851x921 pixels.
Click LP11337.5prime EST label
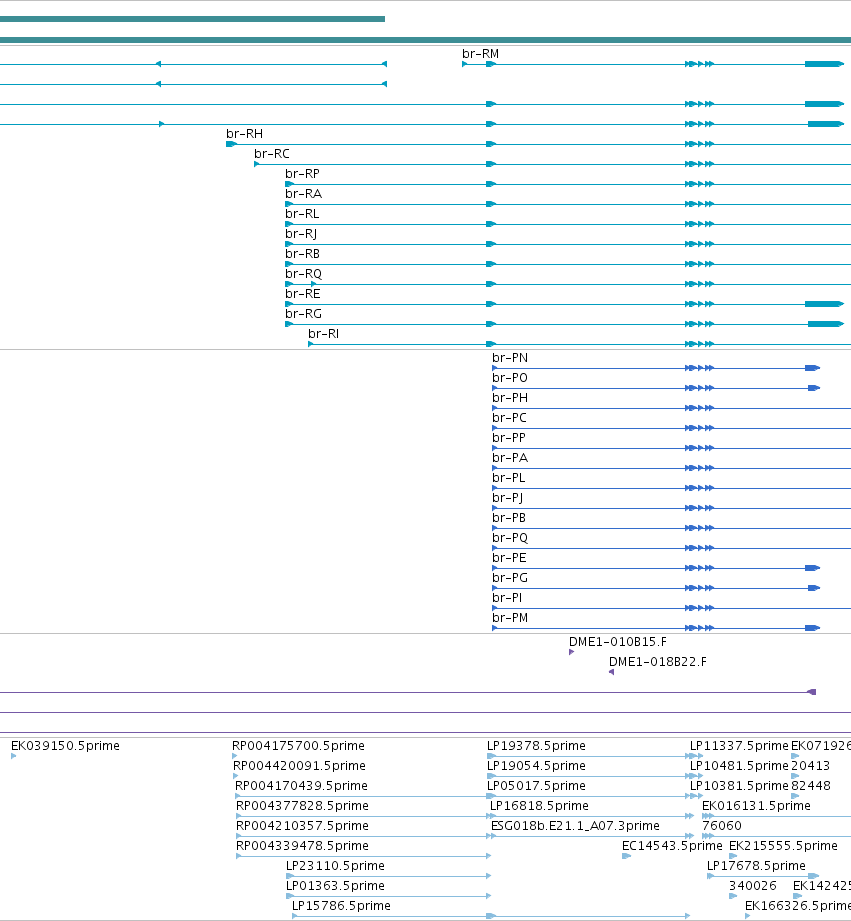[x=739, y=745]
